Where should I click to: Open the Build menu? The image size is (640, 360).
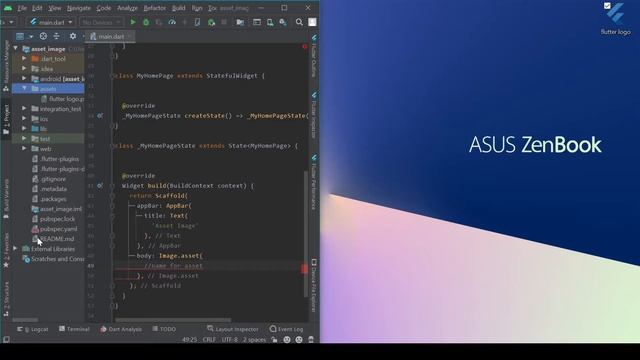pos(178,8)
